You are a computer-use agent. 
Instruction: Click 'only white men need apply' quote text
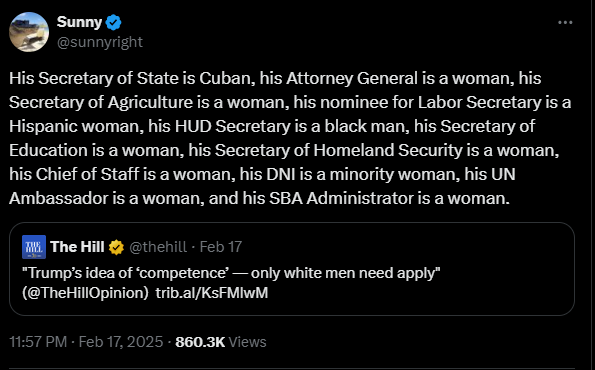343,273
